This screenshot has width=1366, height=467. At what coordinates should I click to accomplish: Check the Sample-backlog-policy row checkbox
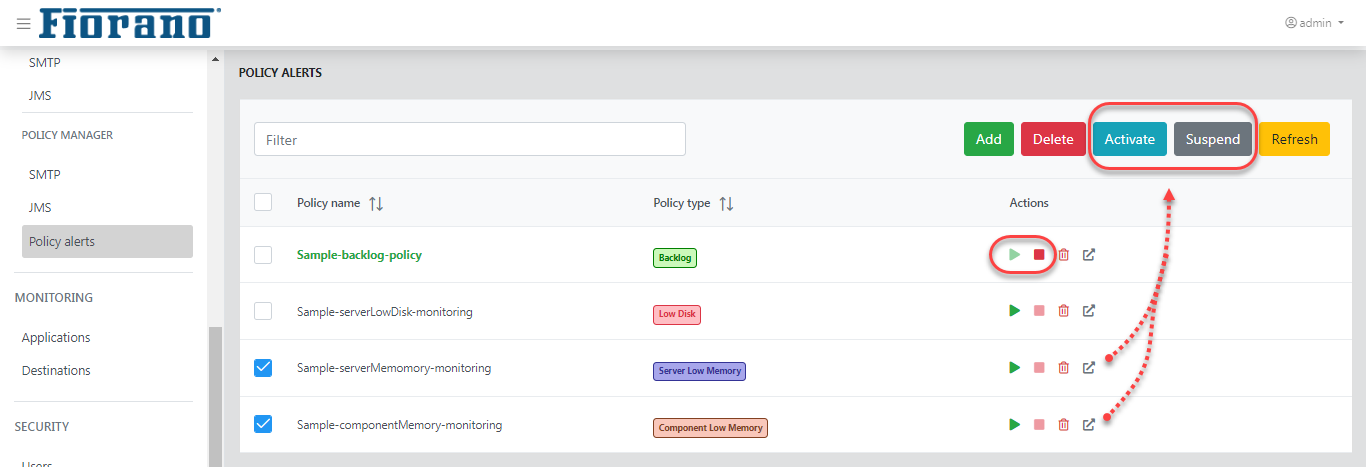263,255
